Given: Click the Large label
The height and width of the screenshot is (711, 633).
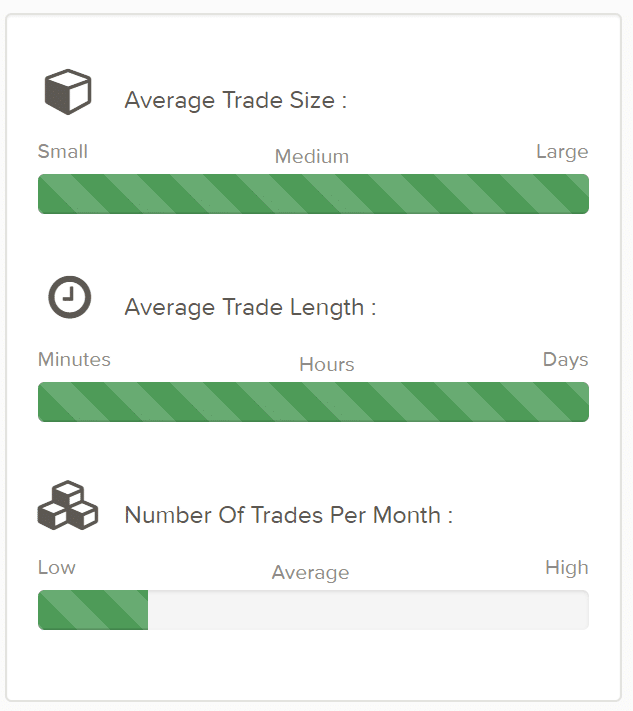Looking at the screenshot, I should click(x=562, y=152).
